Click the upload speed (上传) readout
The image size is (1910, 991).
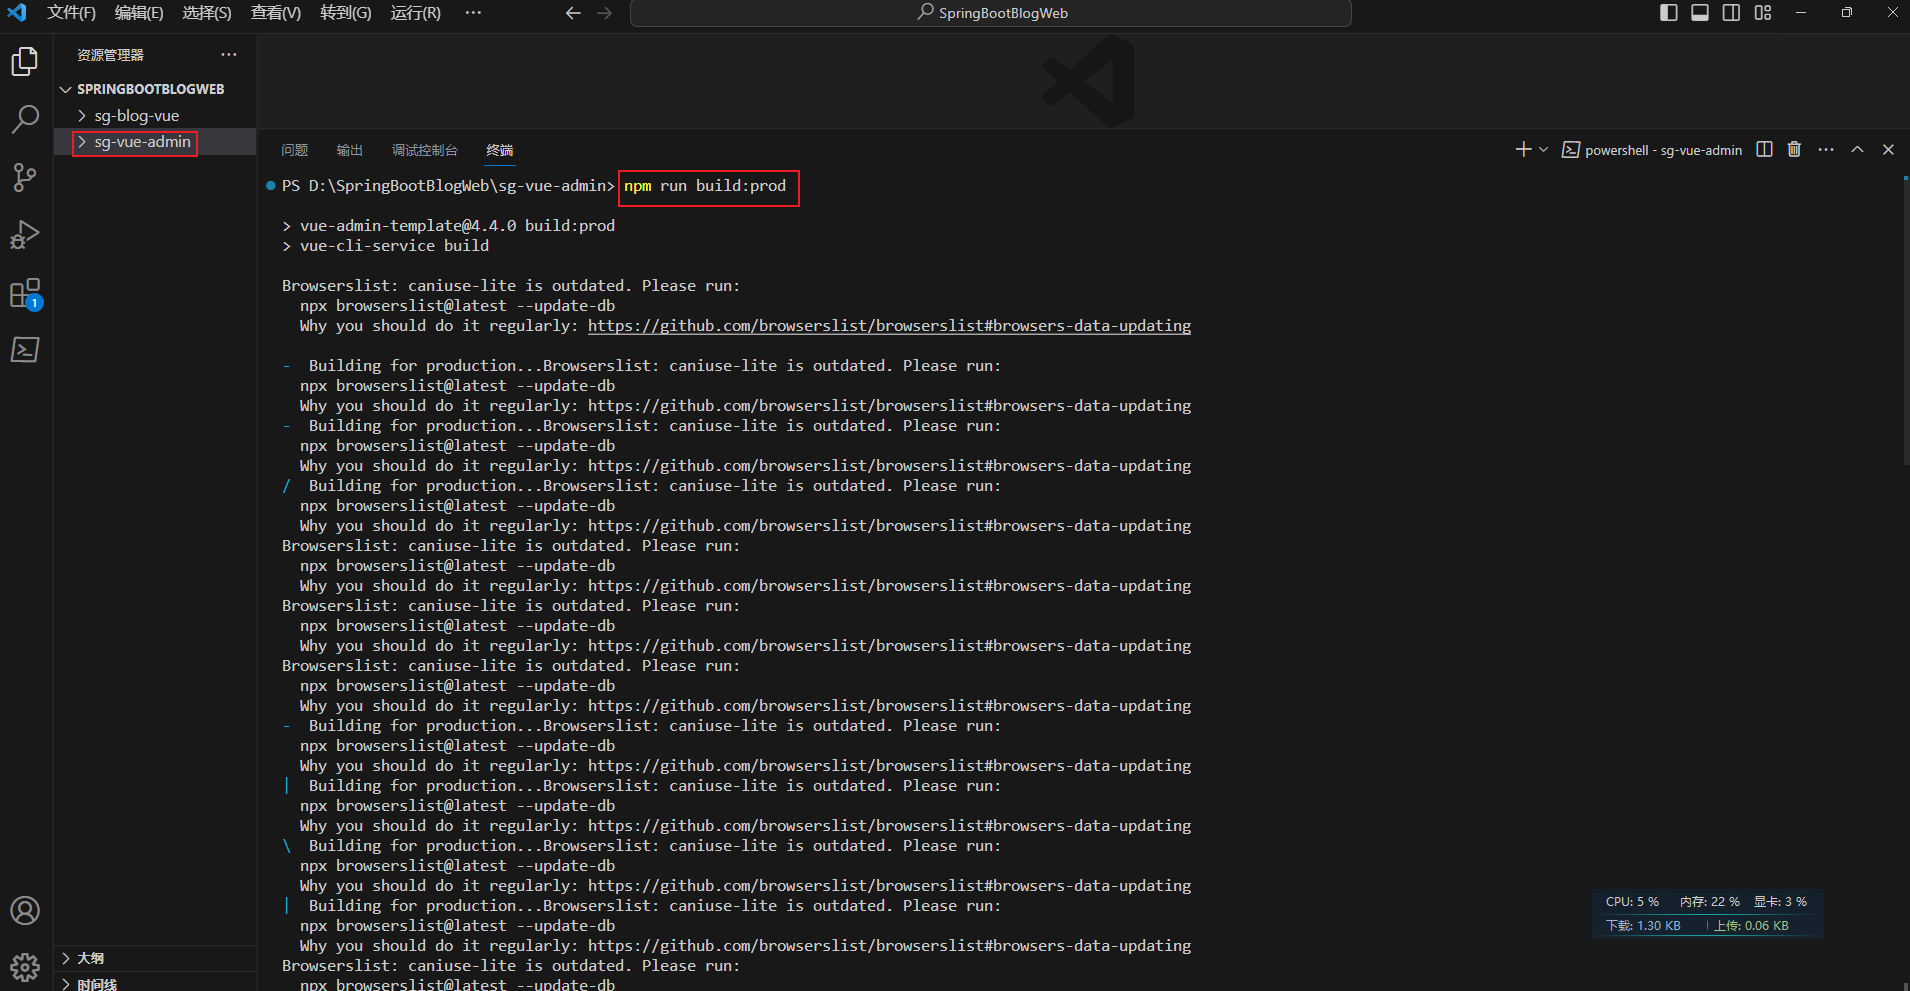1751,926
